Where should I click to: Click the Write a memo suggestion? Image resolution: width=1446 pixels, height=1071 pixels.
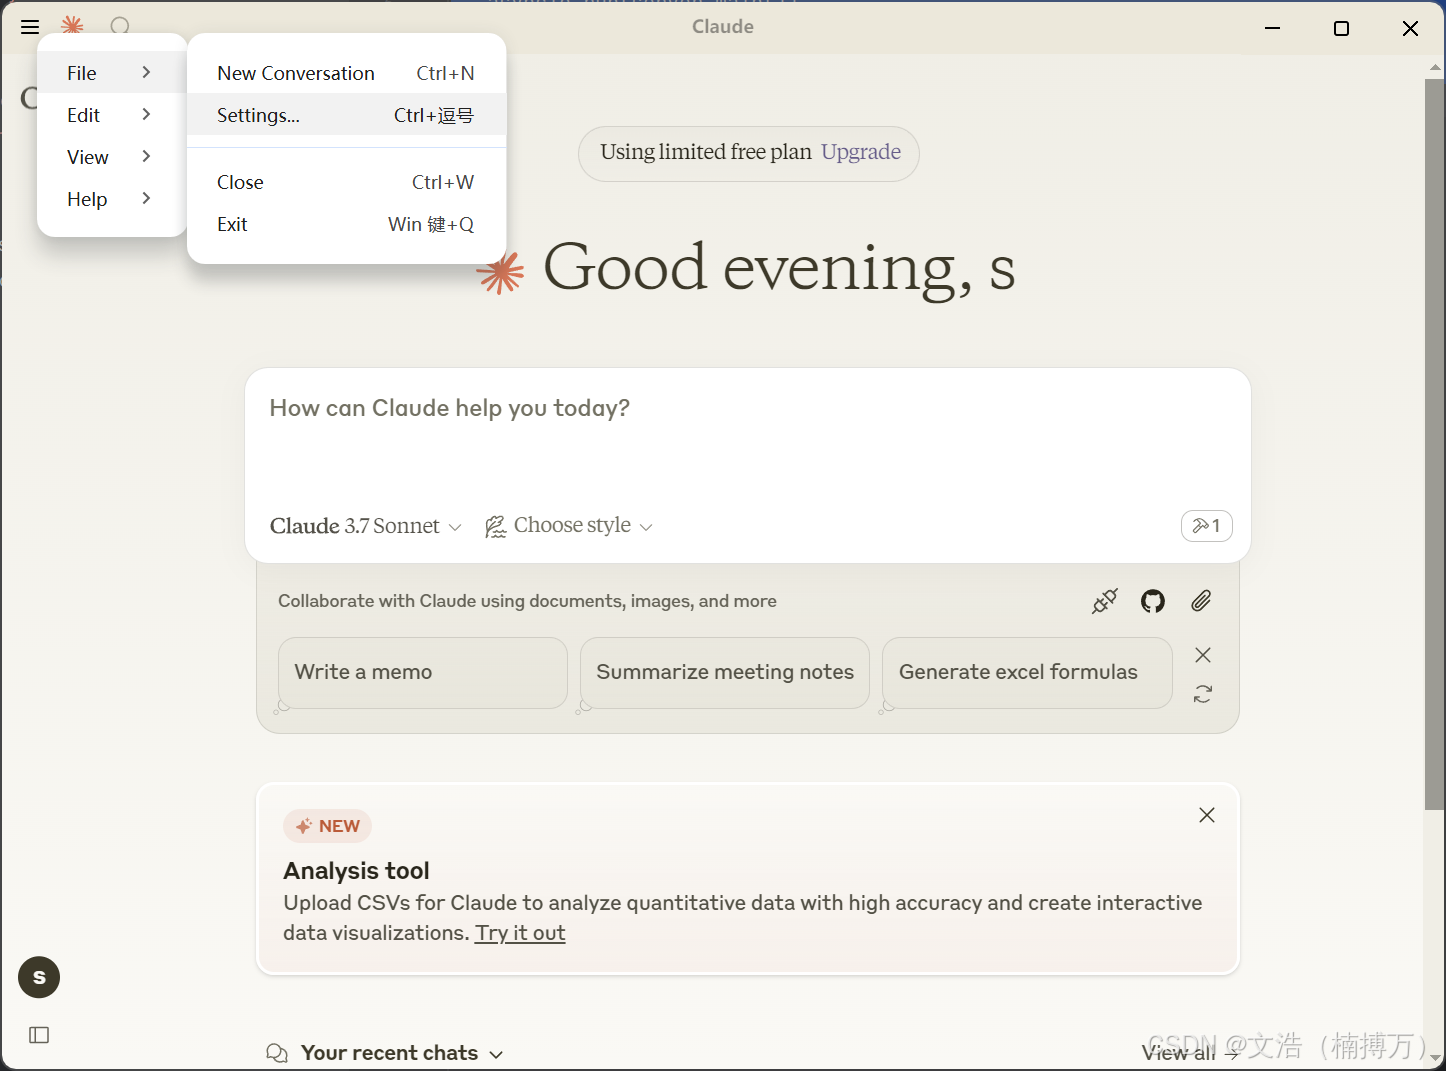click(x=423, y=673)
